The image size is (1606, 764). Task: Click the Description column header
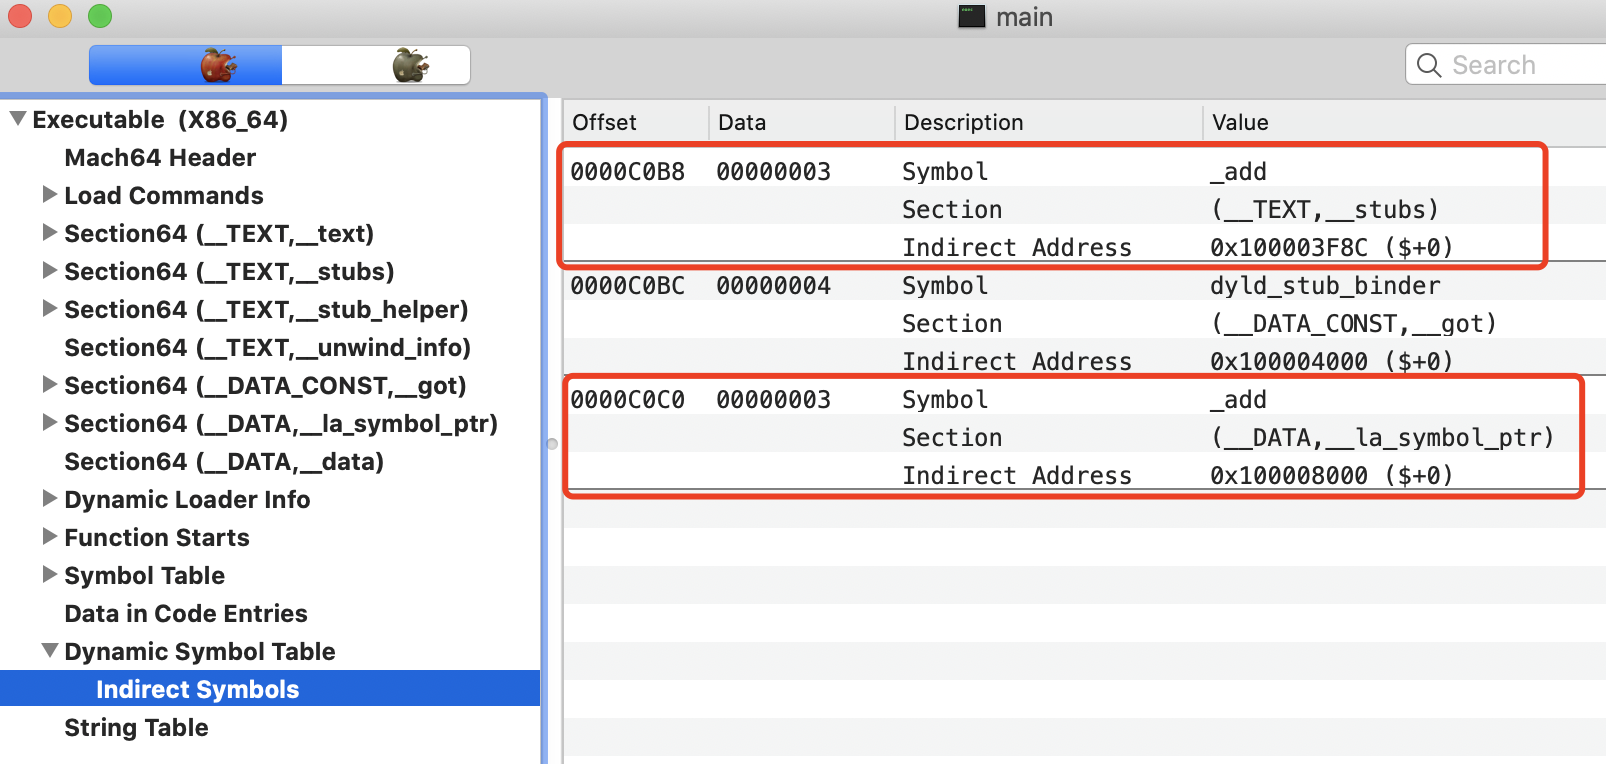pyautogui.click(x=963, y=122)
